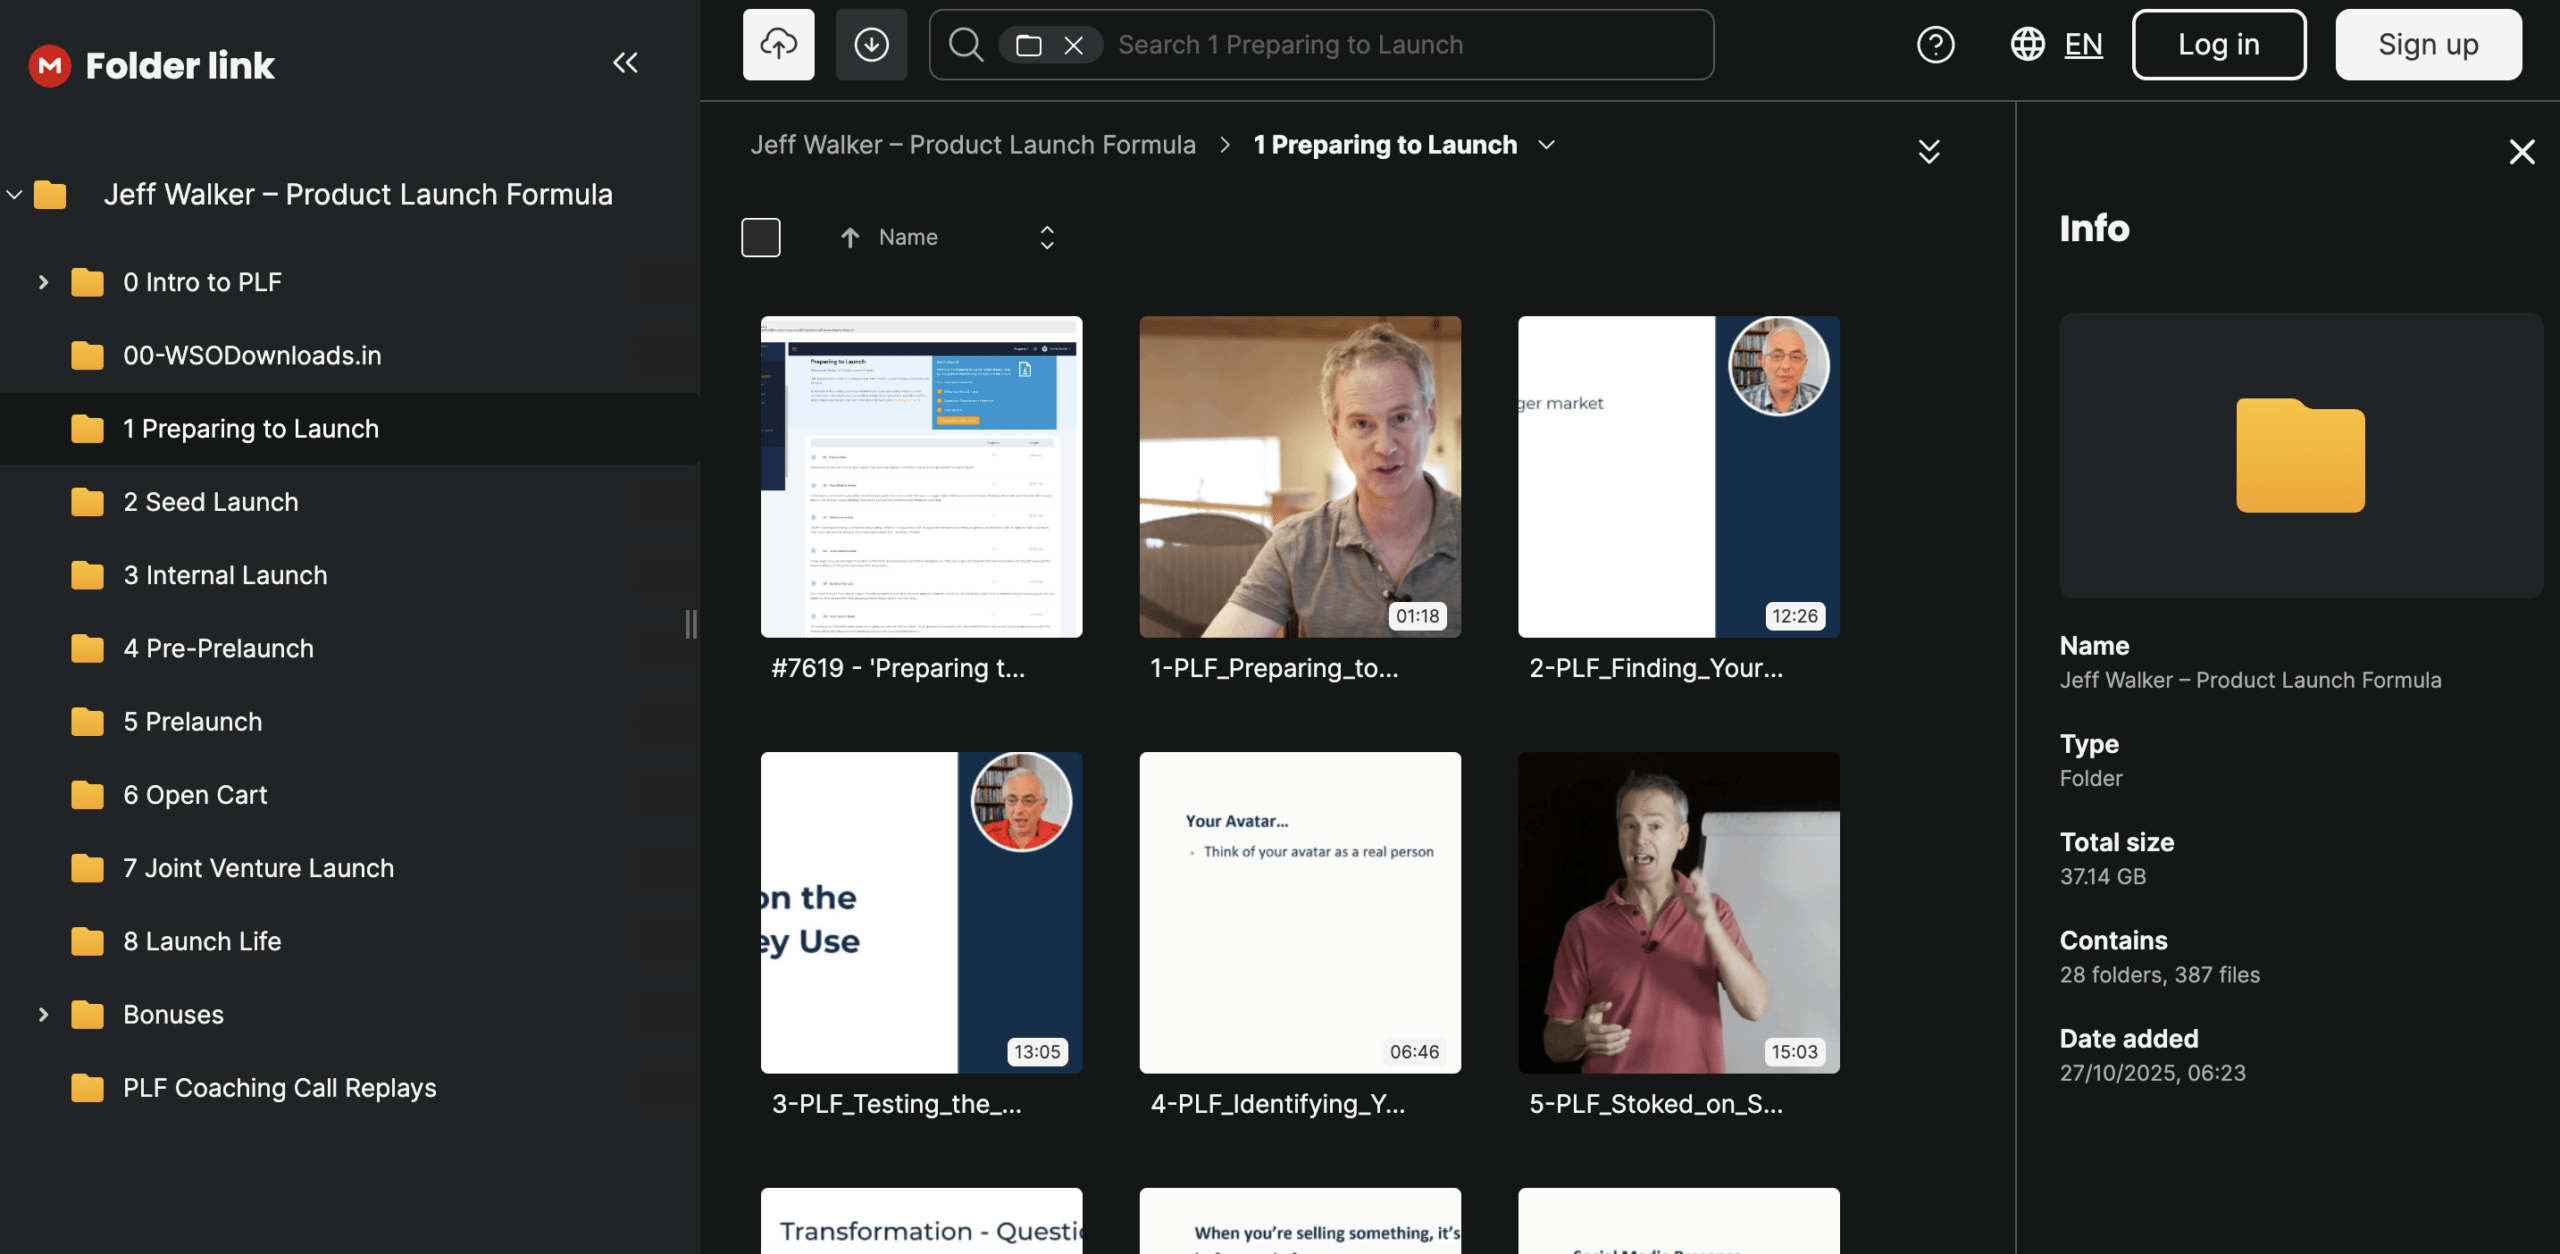Select 7 Joint Venture Launch folder
Viewport: 2560px width, 1254px height.
pyautogui.click(x=258, y=868)
